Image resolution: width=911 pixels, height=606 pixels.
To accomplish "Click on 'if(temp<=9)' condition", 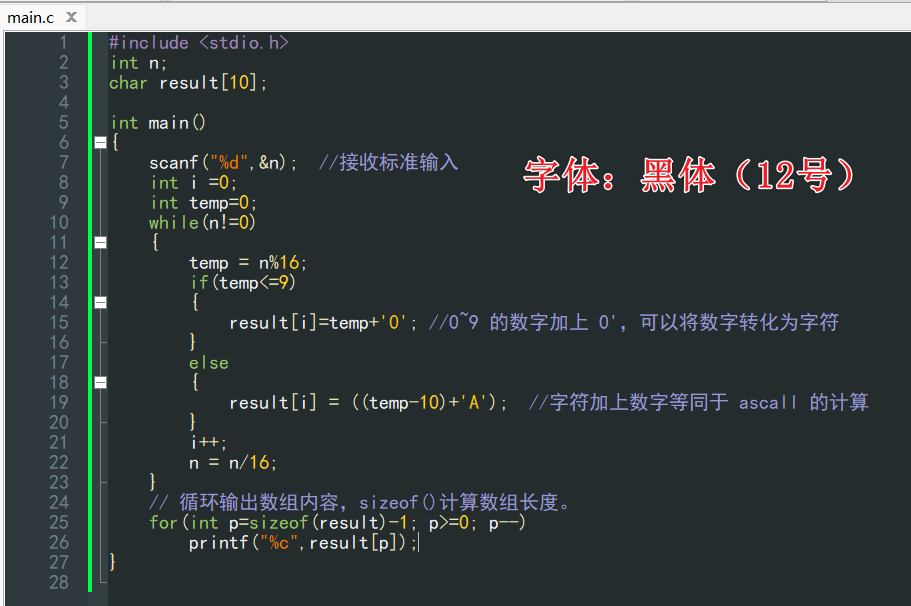I will point(243,283).
